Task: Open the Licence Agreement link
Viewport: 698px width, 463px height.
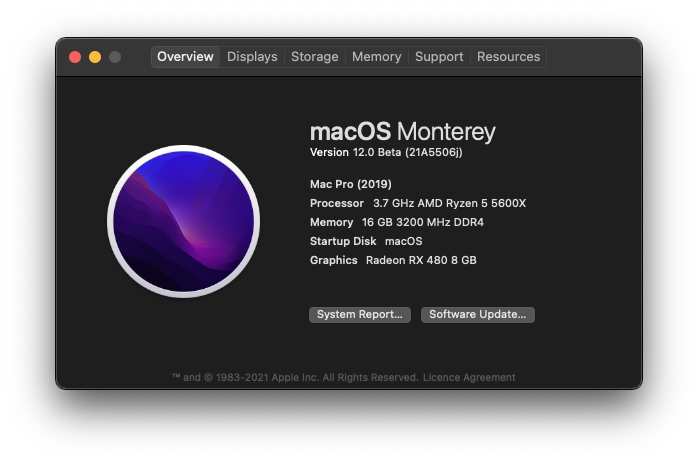Action: [469, 378]
